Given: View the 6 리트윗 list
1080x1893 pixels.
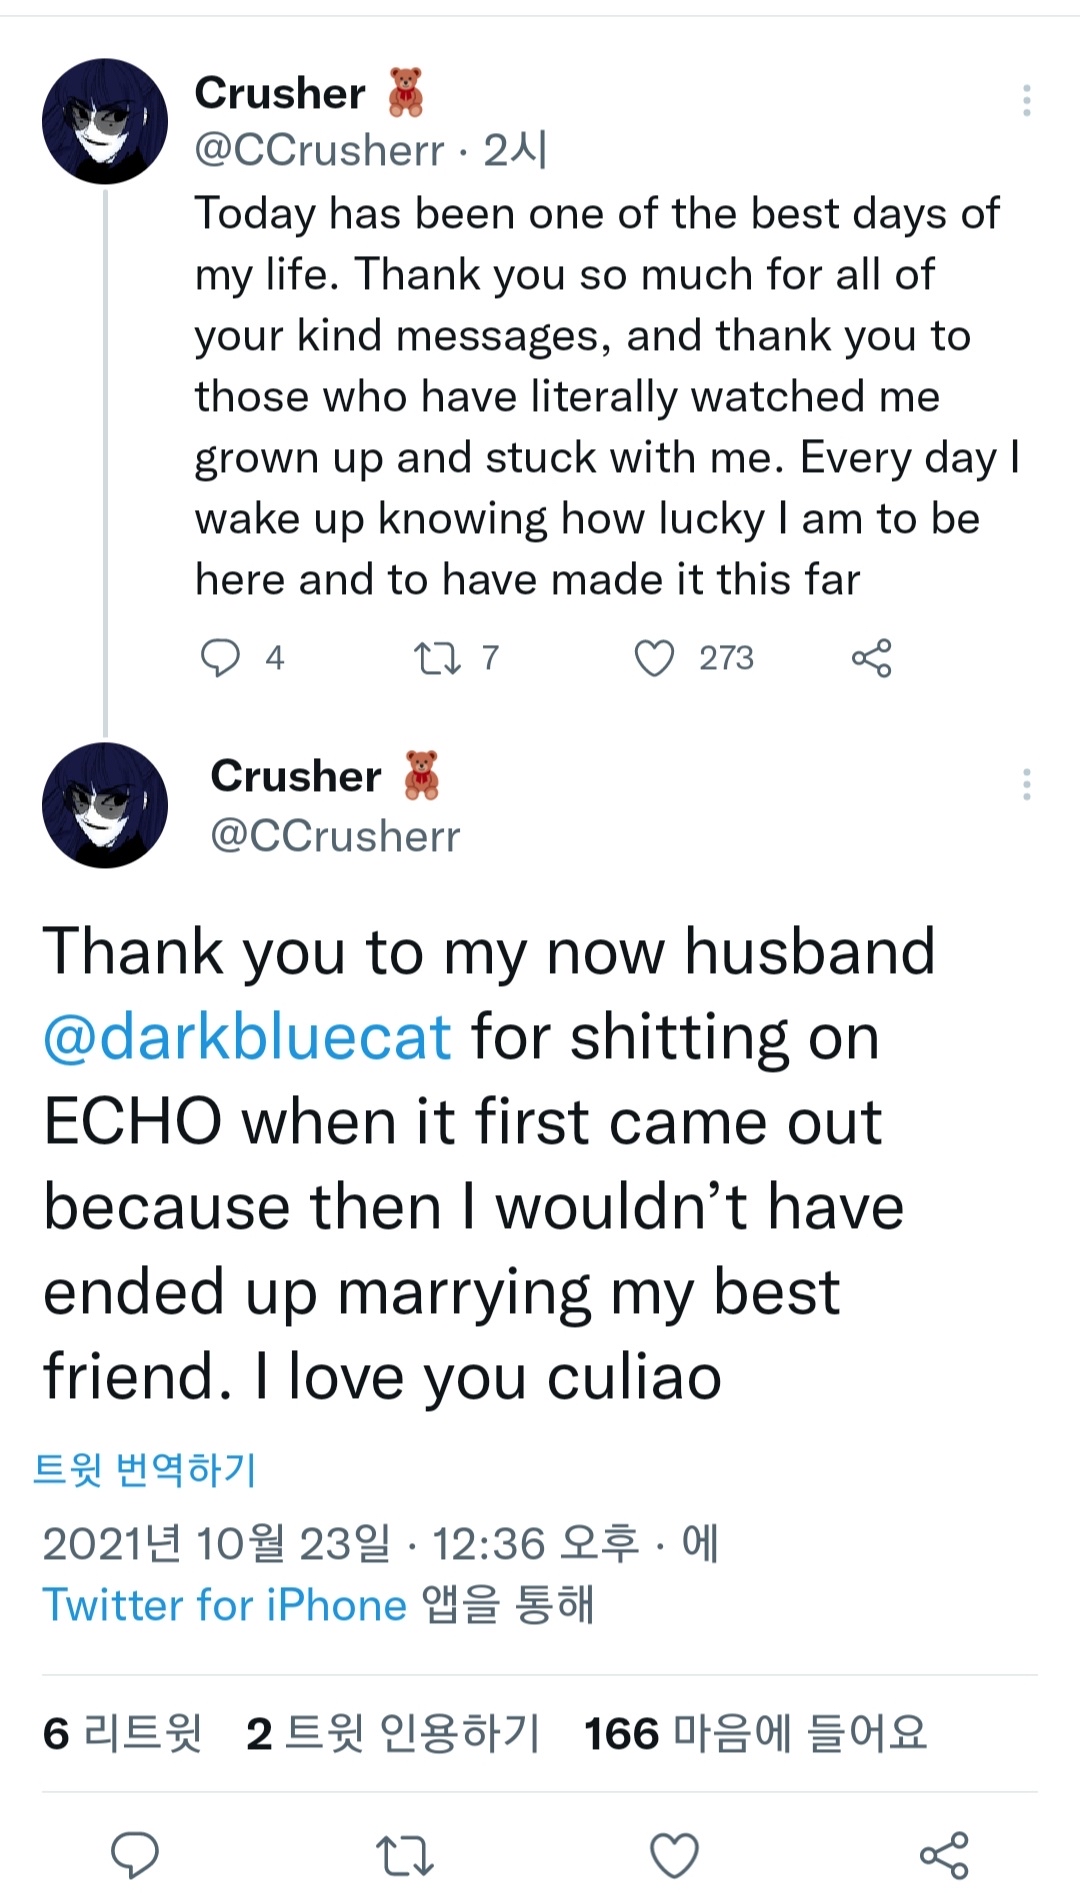Looking at the screenshot, I should point(122,1733).
